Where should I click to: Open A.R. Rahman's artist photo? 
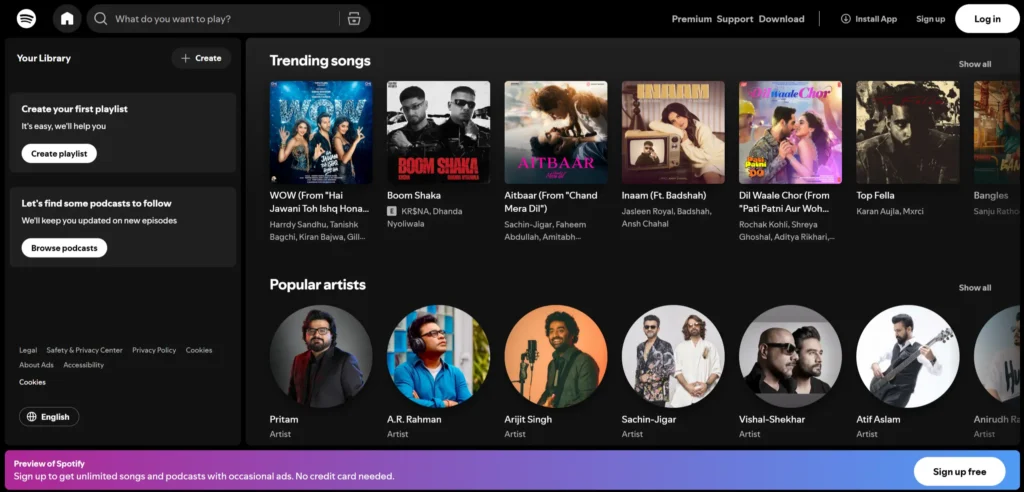click(x=438, y=356)
